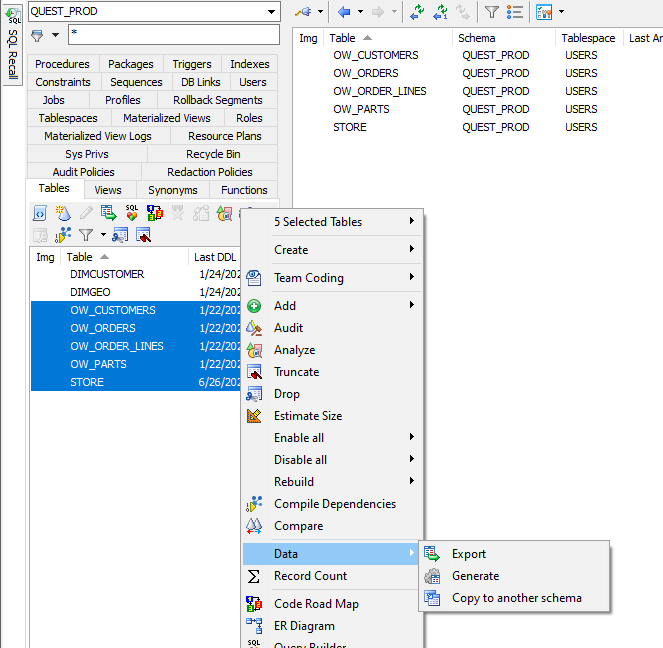Image resolution: width=663 pixels, height=648 pixels.
Task: Click the top toolbar filter funnel
Action: point(491,12)
